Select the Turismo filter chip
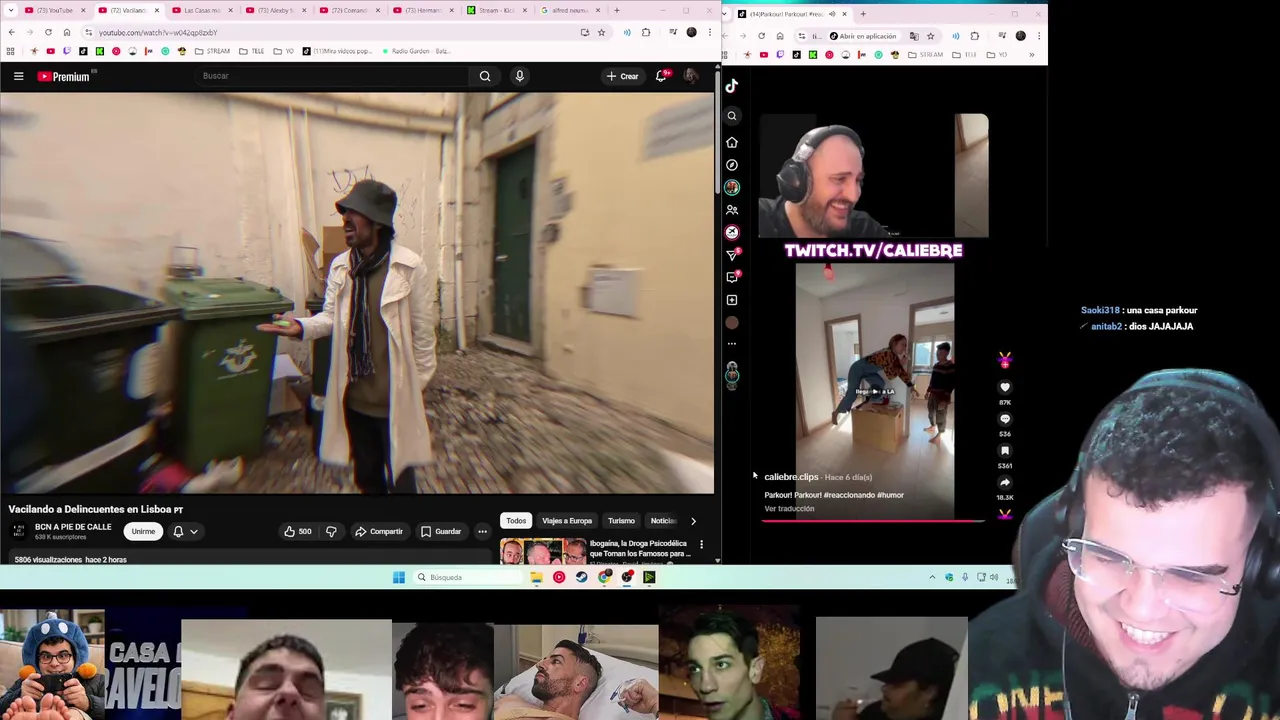The width and height of the screenshot is (1280, 720). pos(621,521)
